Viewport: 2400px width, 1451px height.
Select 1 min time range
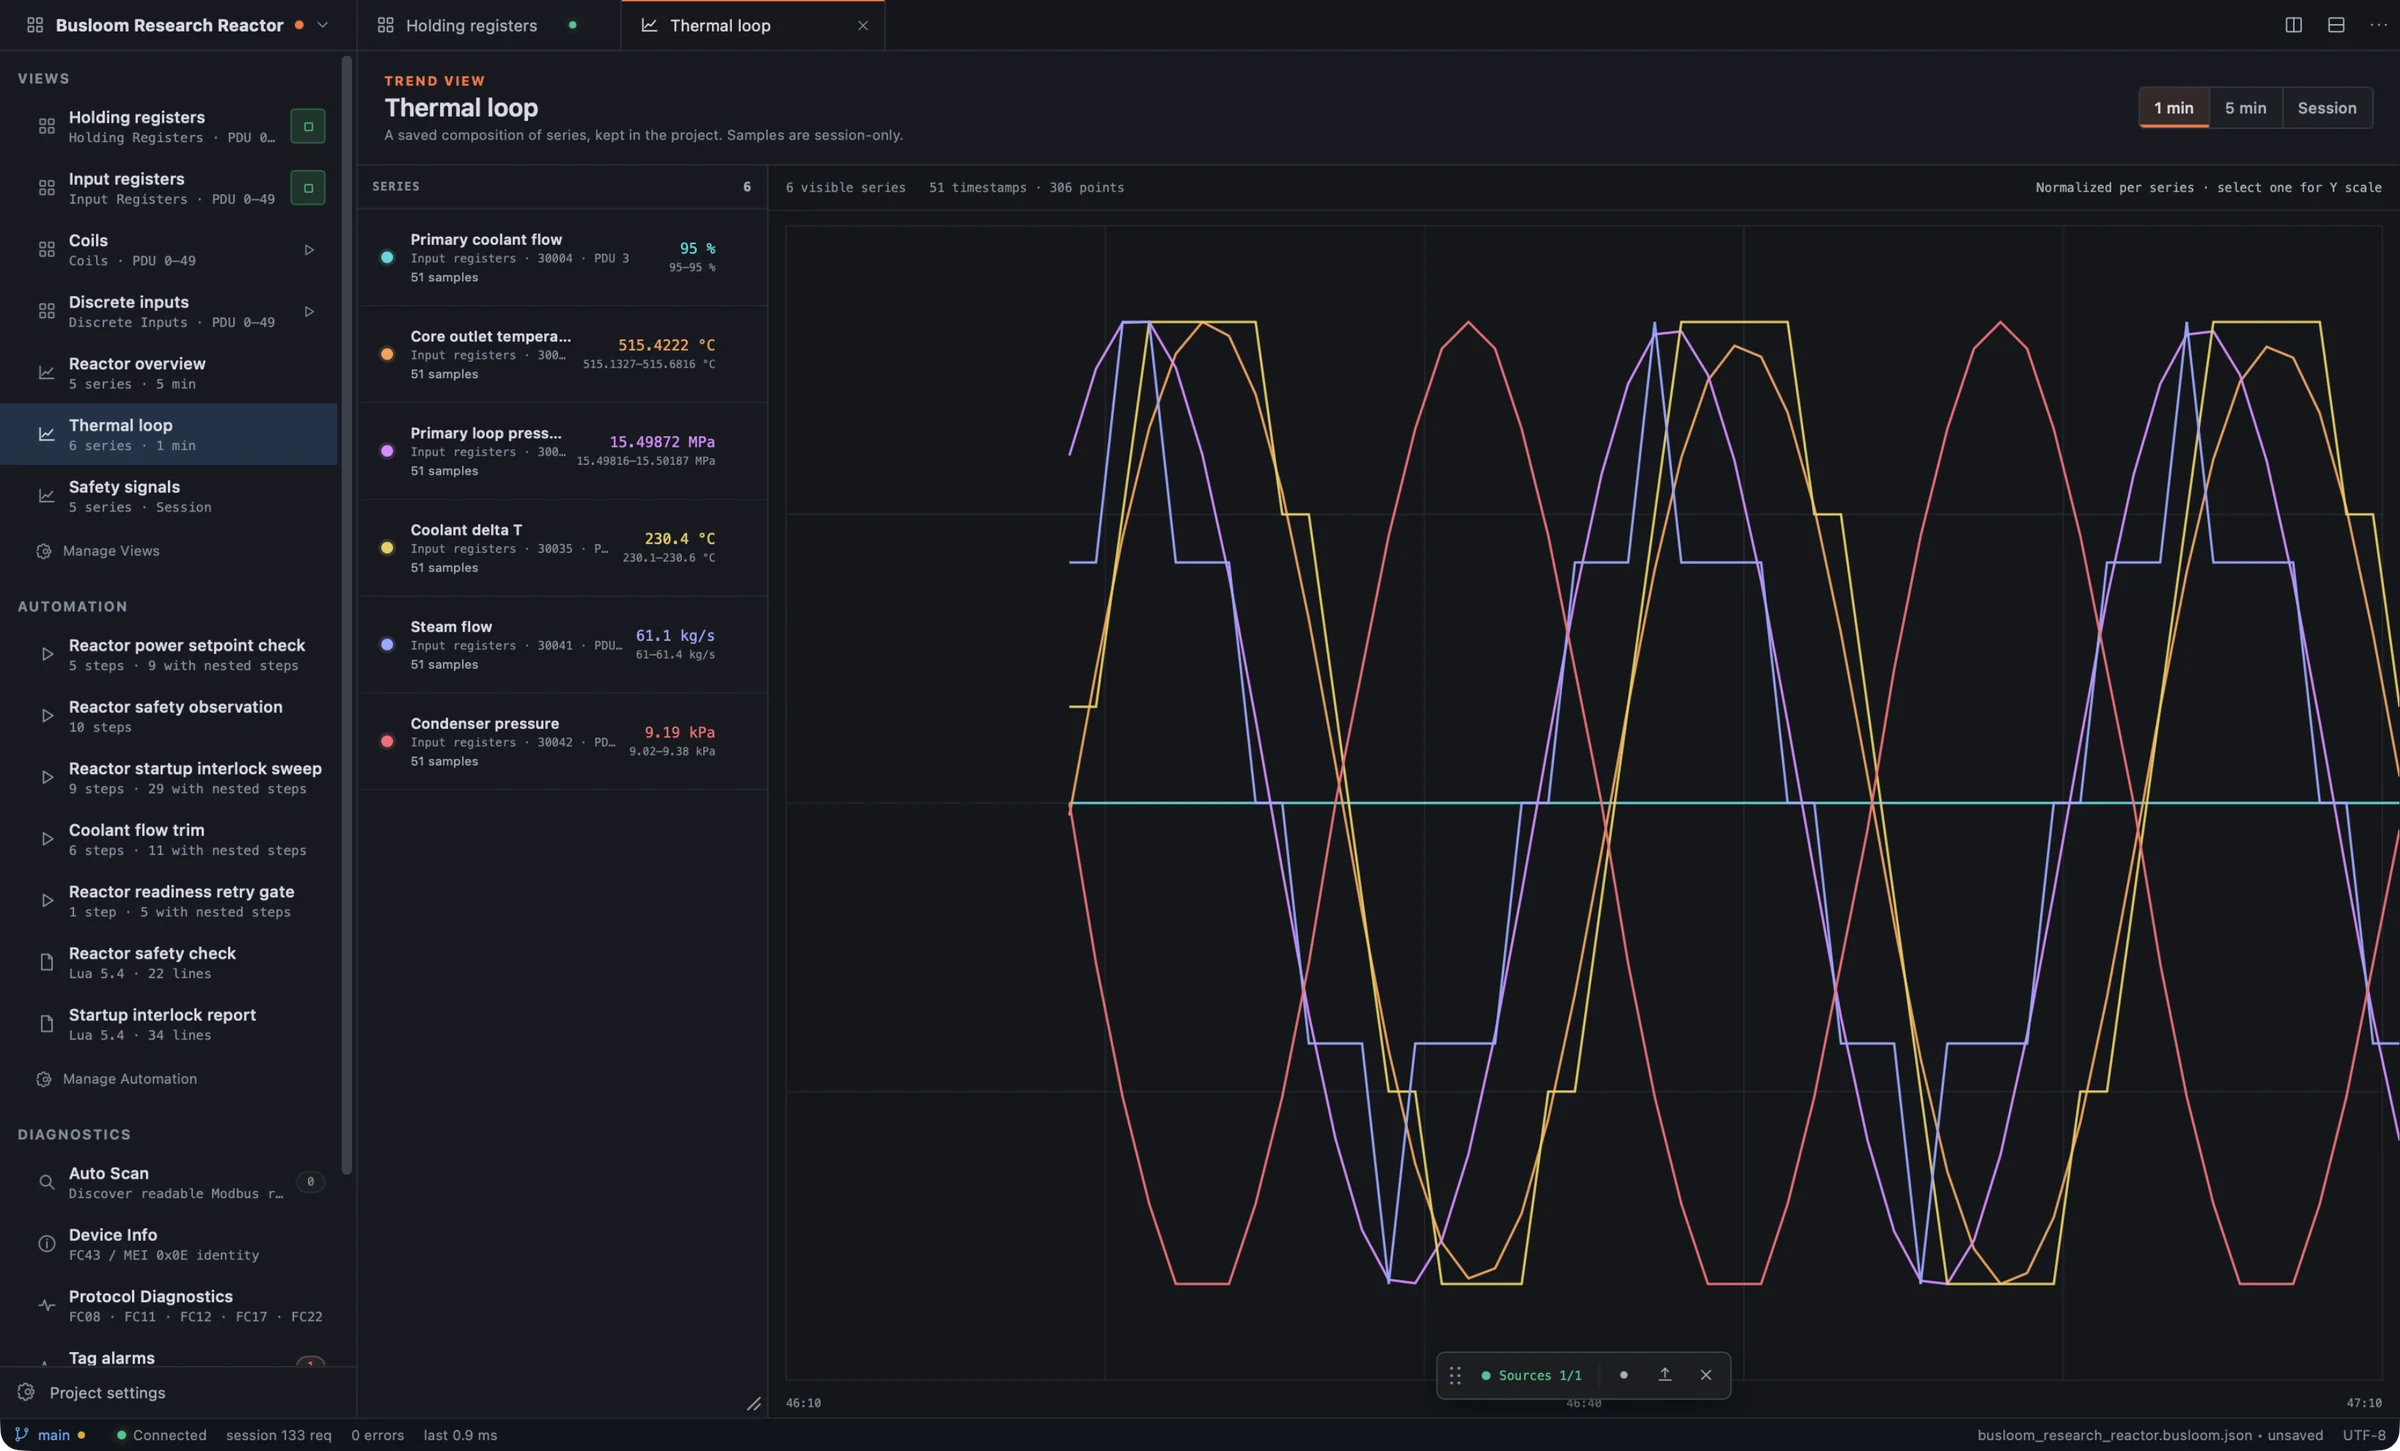[2173, 108]
